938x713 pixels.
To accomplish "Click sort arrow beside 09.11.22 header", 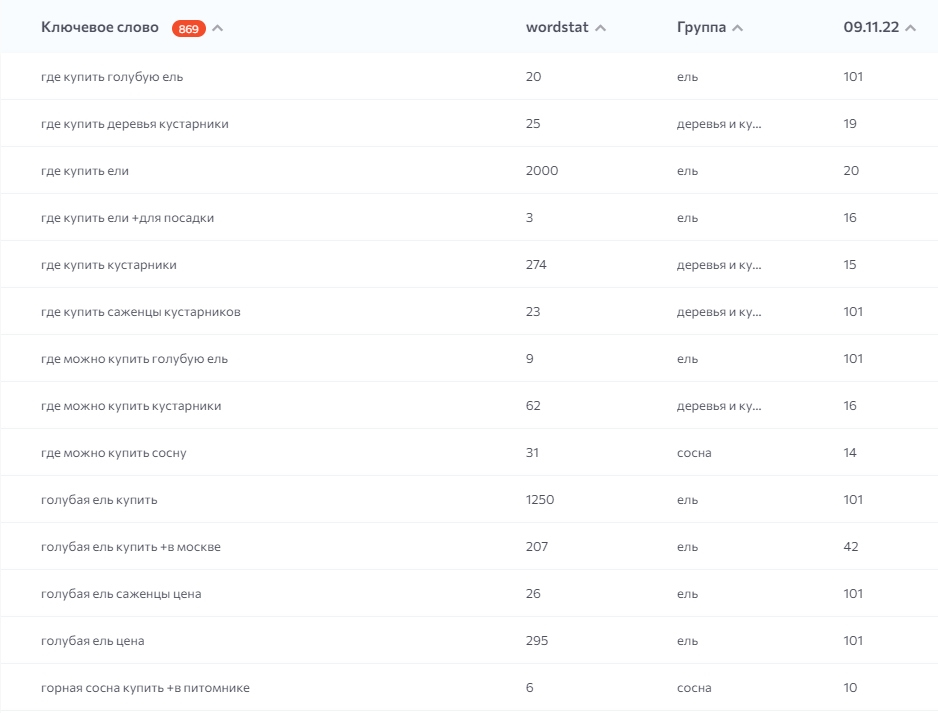I will (910, 28).
